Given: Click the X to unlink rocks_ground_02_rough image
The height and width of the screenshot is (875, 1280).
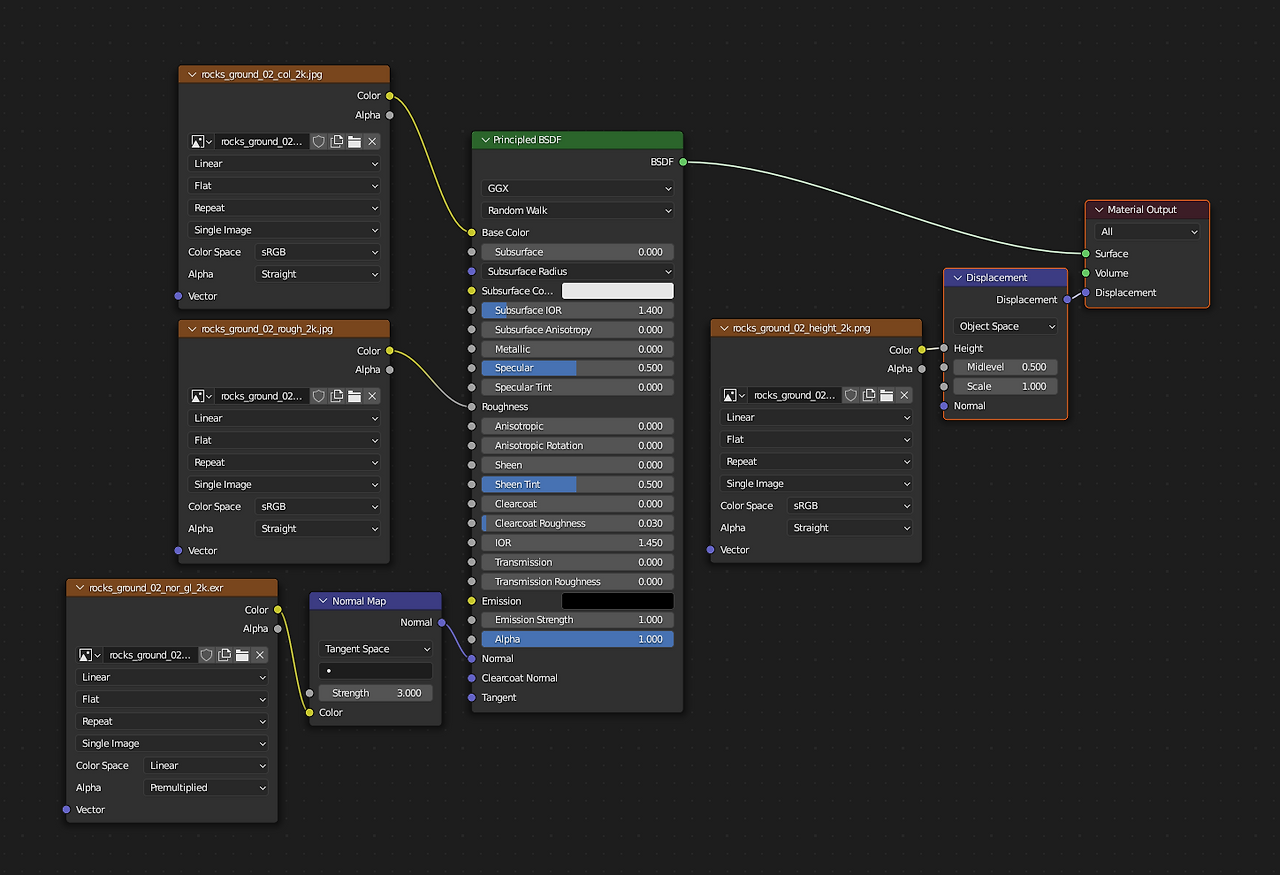Looking at the screenshot, I should point(371,395).
